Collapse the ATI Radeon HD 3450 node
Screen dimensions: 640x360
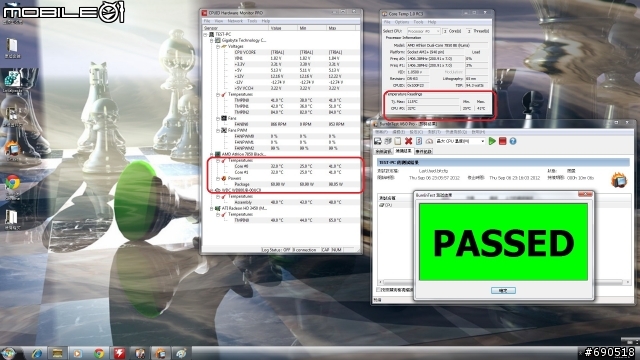click(x=212, y=208)
